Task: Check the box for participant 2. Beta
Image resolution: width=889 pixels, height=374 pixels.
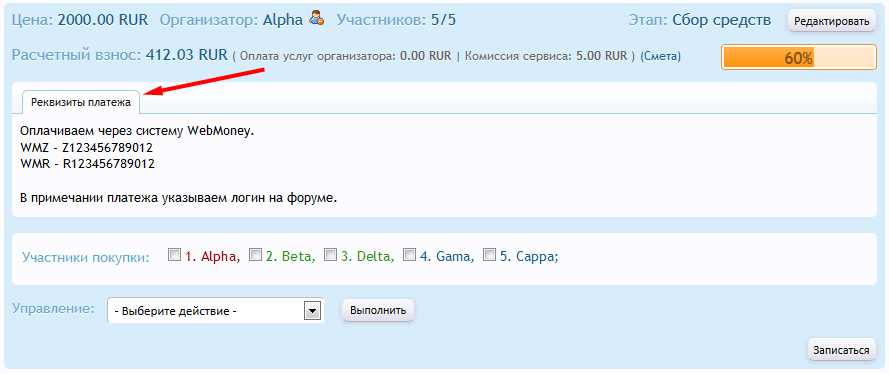Action: pyautogui.click(x=256, y=255)
